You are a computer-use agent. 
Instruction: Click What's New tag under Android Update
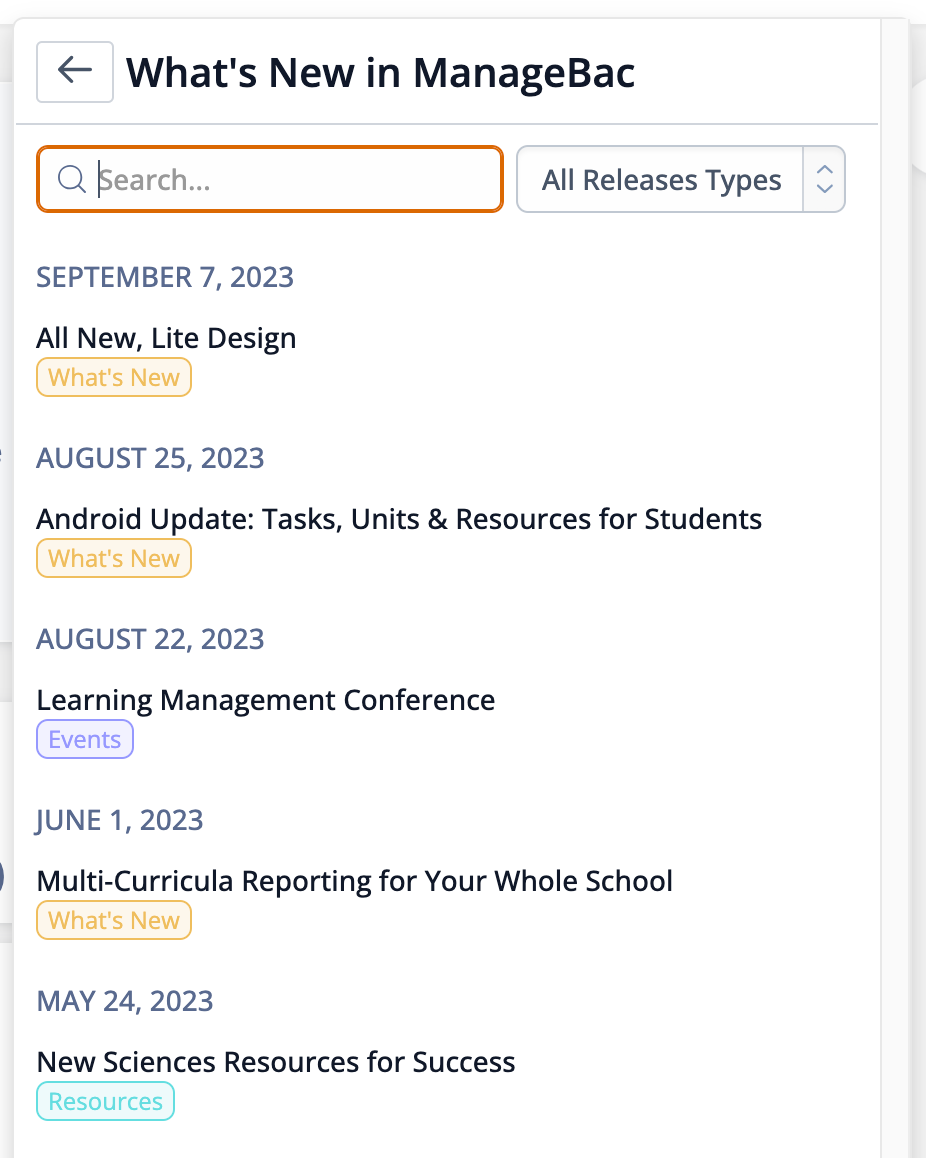click(x=114, y=558)
